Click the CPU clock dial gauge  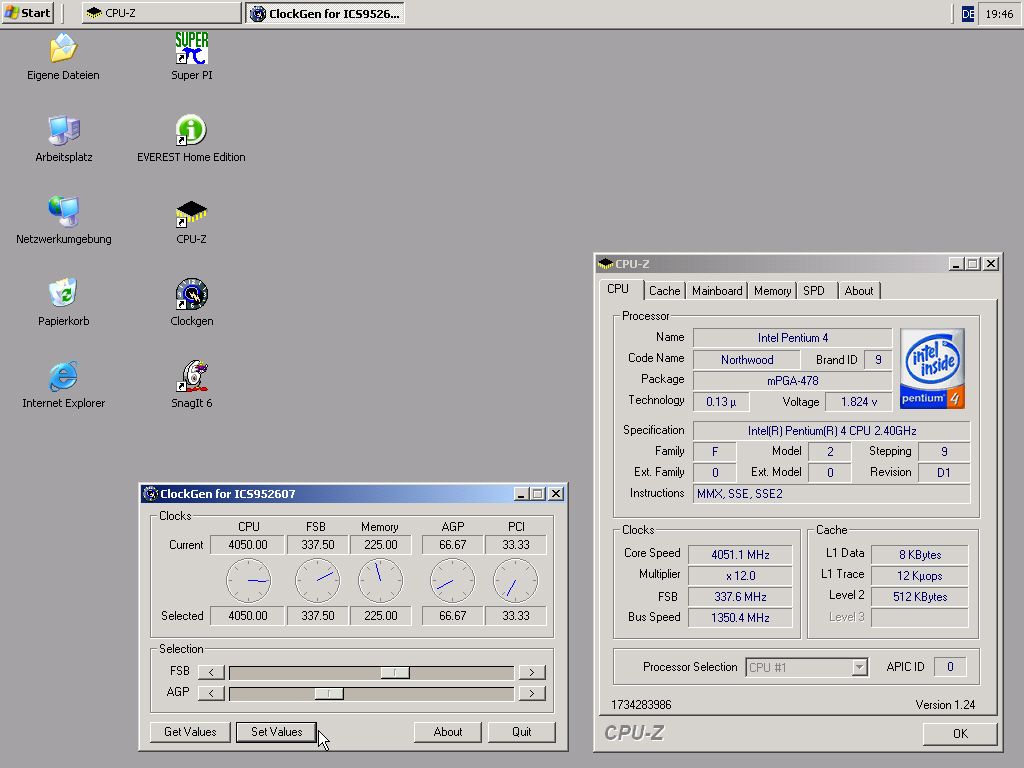coord(248,581)
